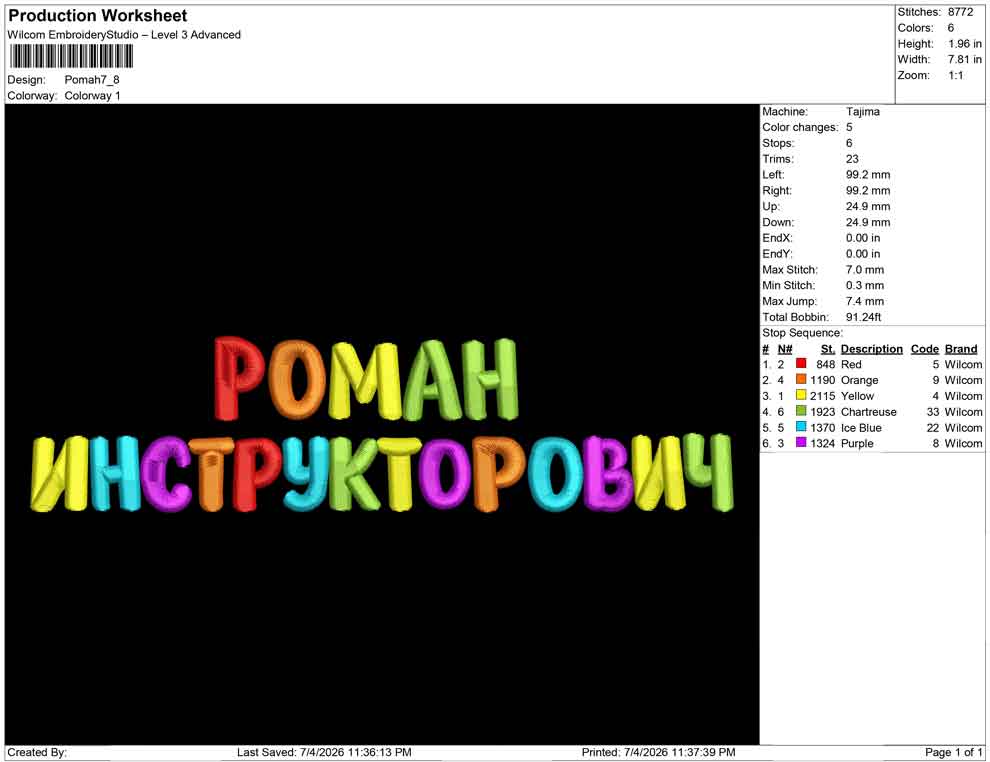
Task: Click the 'Last Saved: 7/4/2026 11:36:13 PM' footer
Action: coord(324,752)
